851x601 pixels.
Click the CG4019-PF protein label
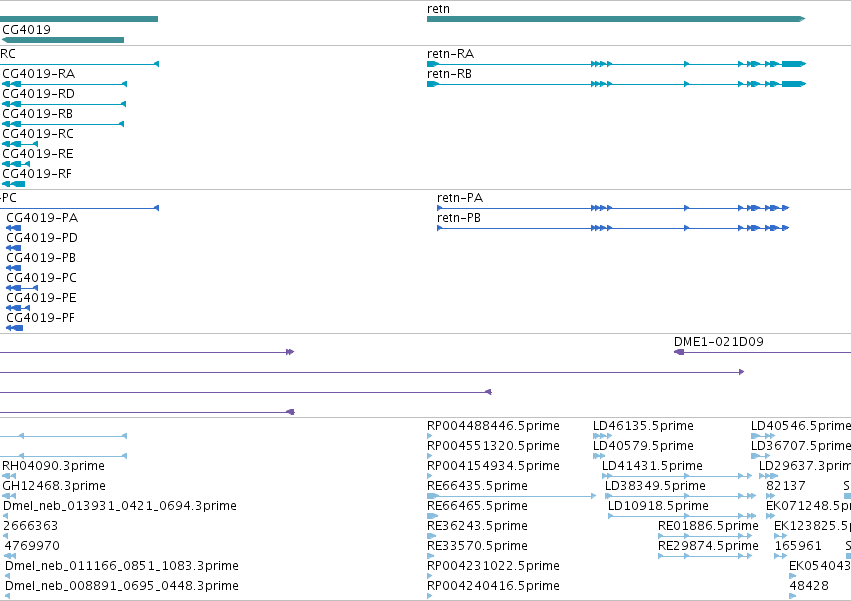pos(41,318)
